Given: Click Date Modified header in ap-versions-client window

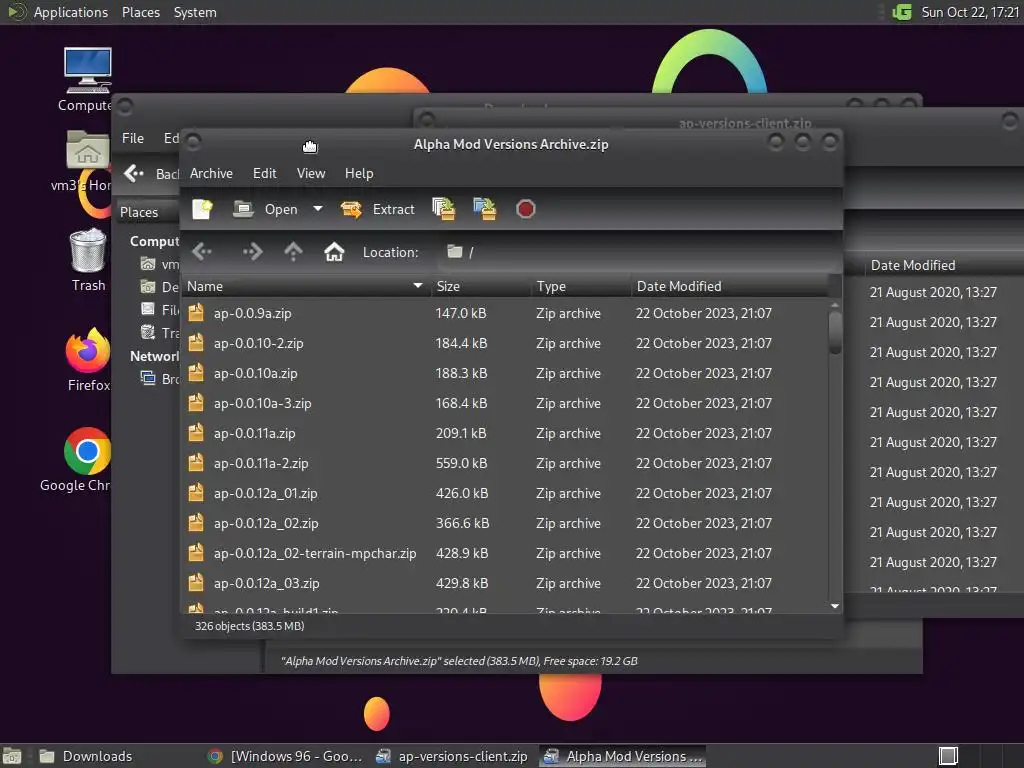Looking at the screenshot, I should 912,265.
